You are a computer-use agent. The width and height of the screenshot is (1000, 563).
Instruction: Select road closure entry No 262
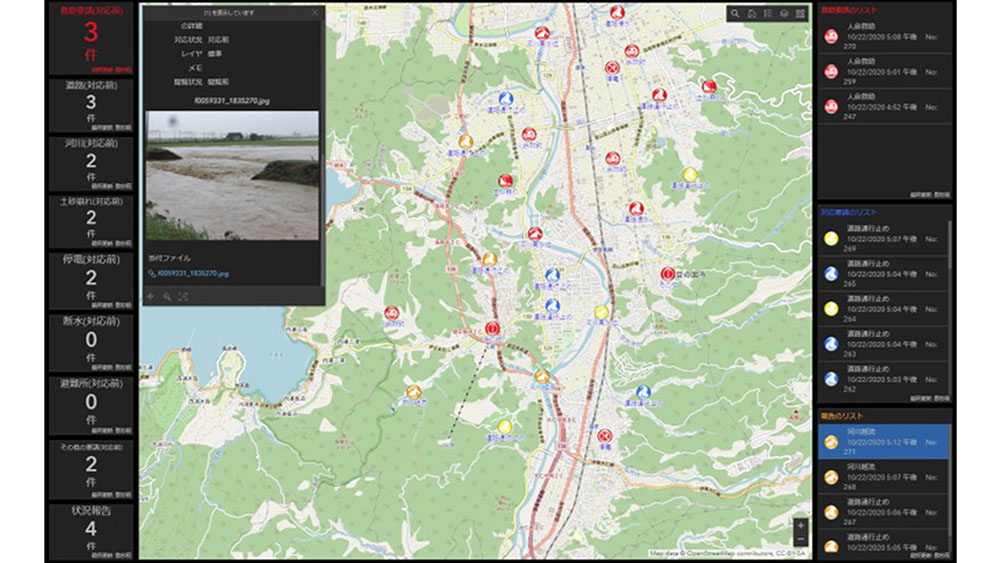[883, 379]
